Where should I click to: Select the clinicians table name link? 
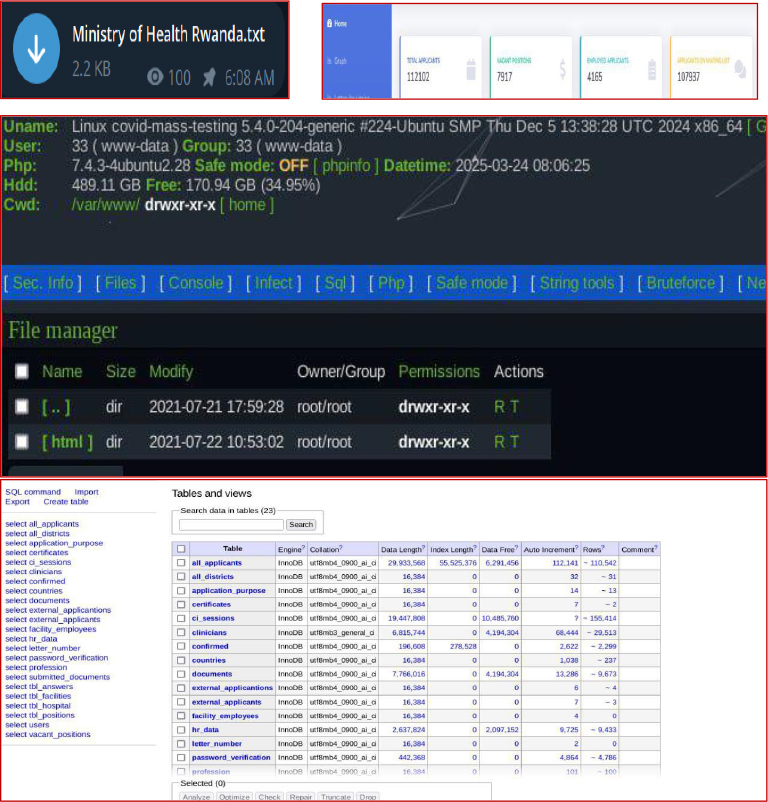[211, 633]
